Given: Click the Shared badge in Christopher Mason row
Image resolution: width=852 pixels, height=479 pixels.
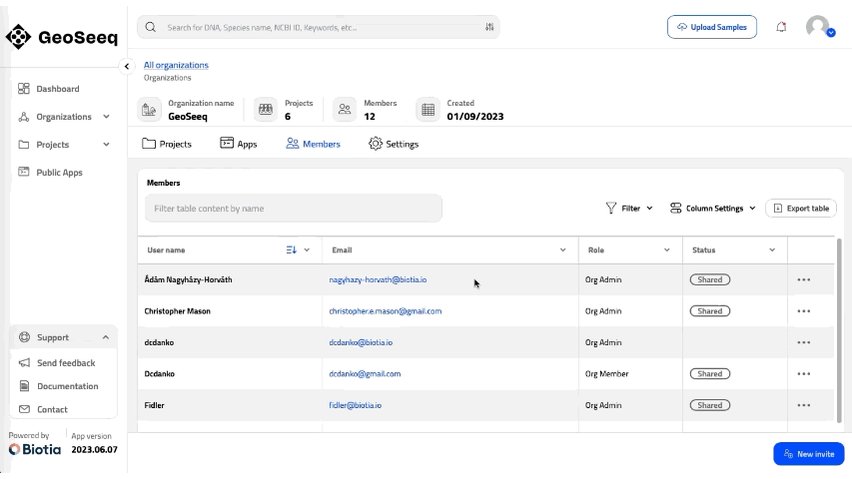Looking at the screenshot, I should (x=710, y=311).
